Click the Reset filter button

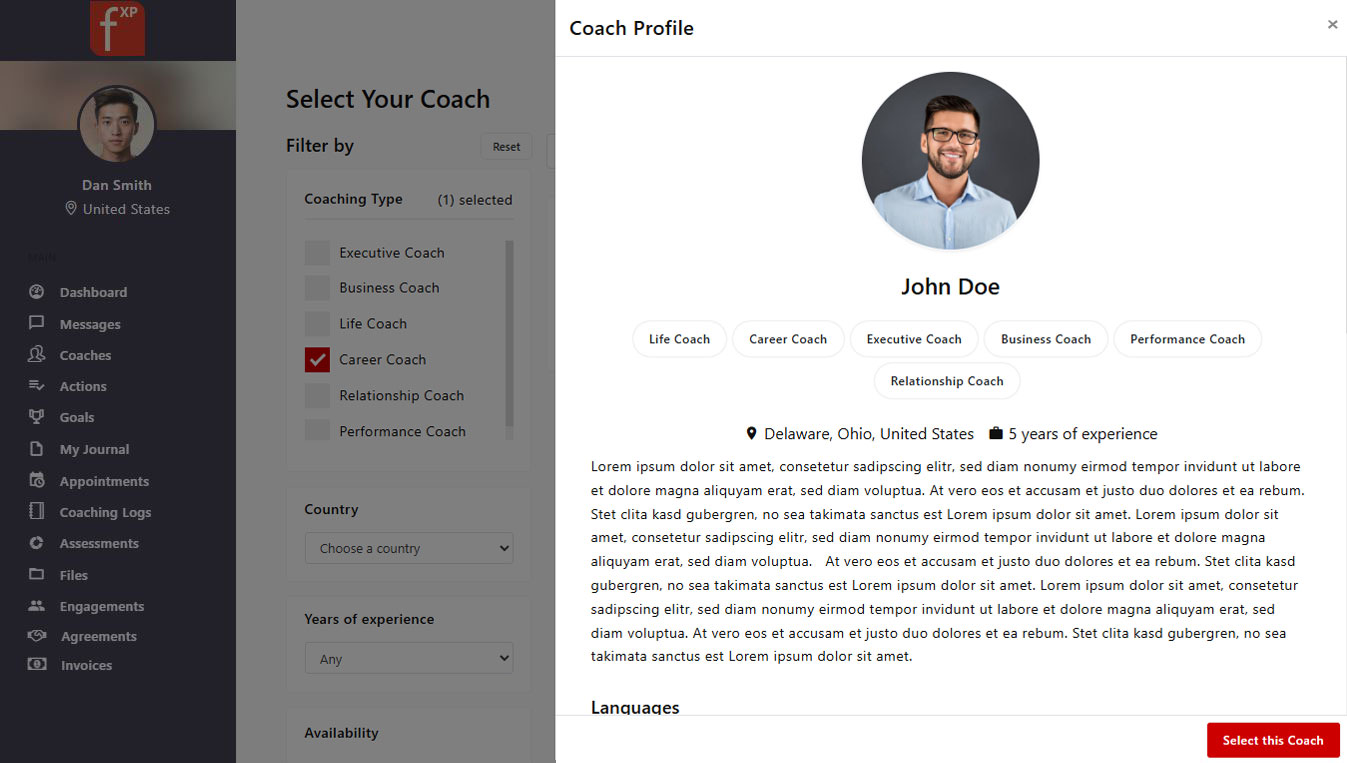(506, 146)
